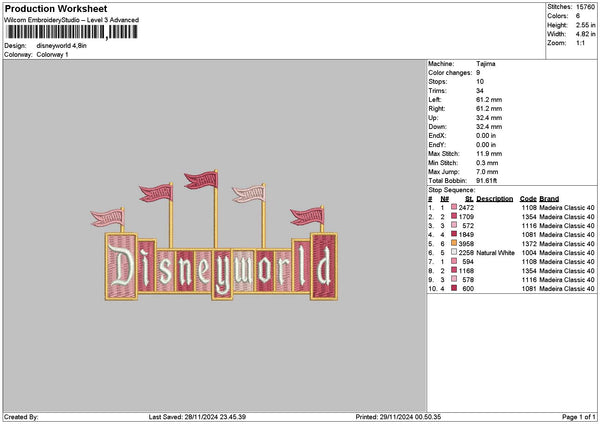Select the 'St.' column header
Screen dimensions: 600x424
click(470, 199)
